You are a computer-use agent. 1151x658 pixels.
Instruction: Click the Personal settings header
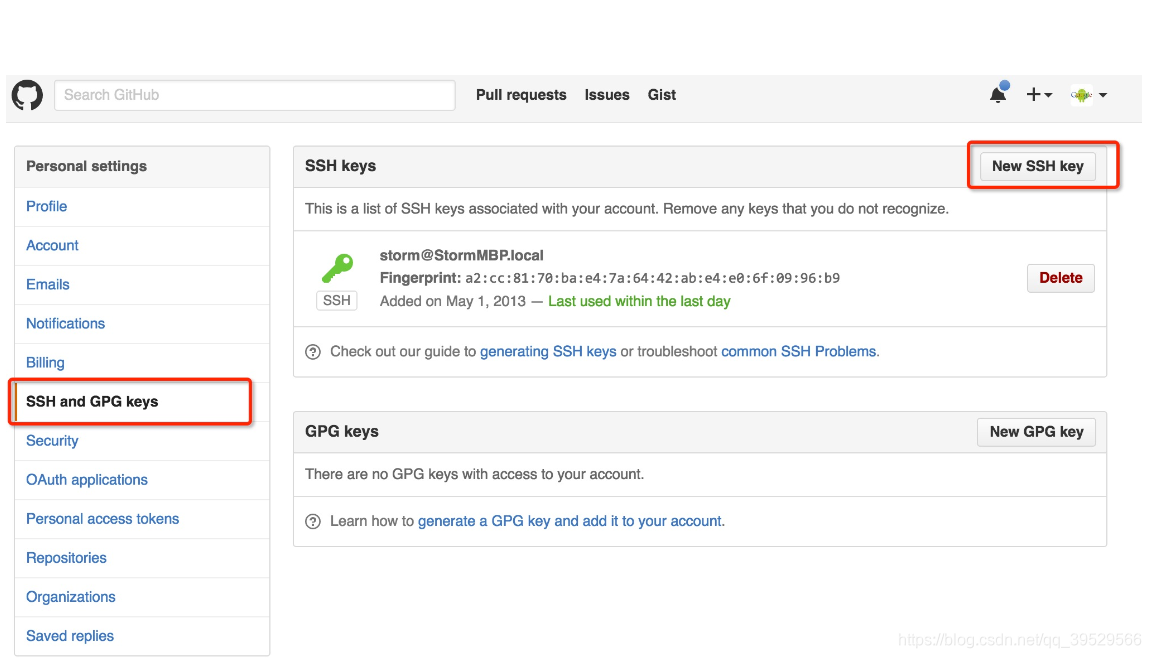tap(87, 166)
